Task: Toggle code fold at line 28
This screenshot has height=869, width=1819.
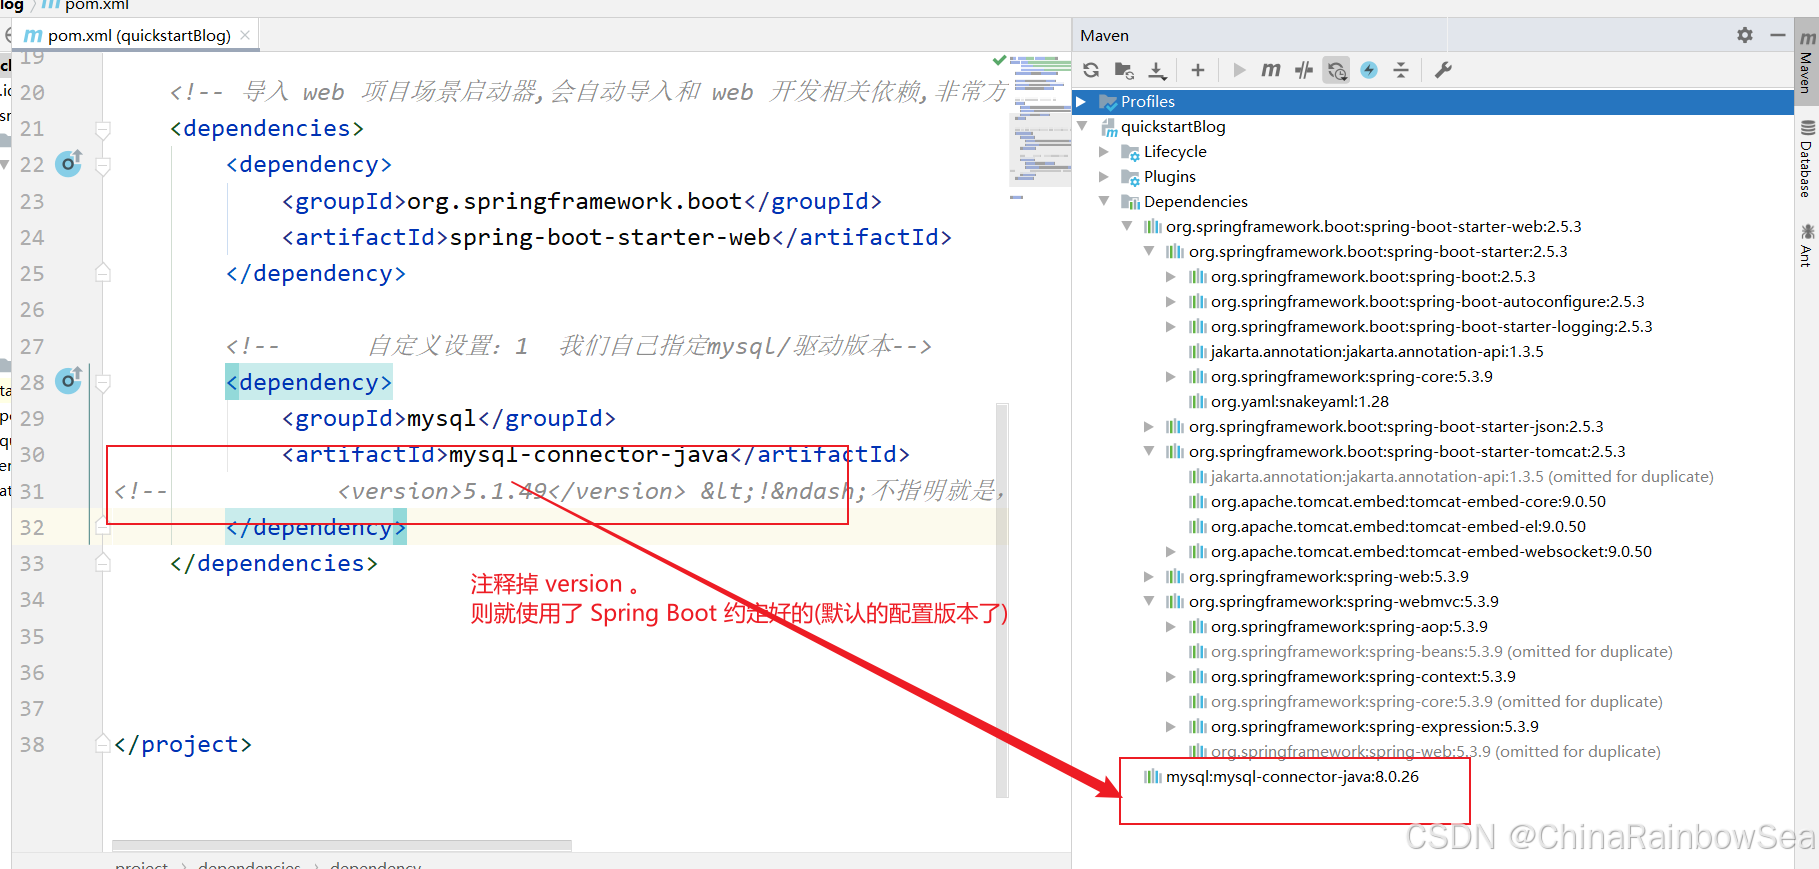Action: (103, 382)
